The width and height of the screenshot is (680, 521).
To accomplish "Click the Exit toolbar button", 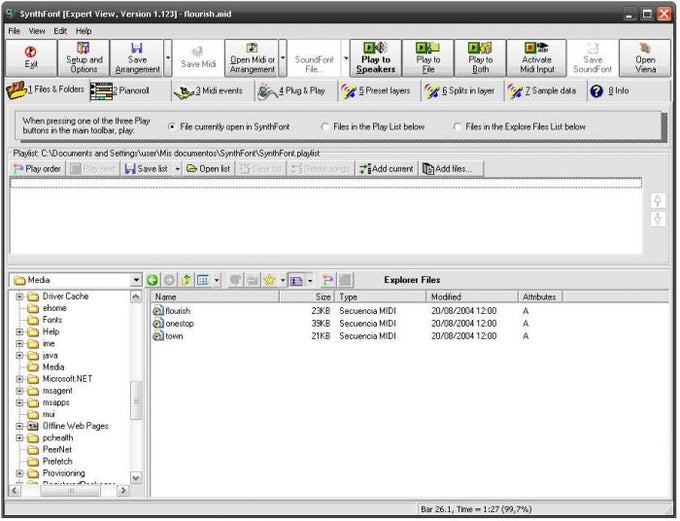I will coord(31,58).
